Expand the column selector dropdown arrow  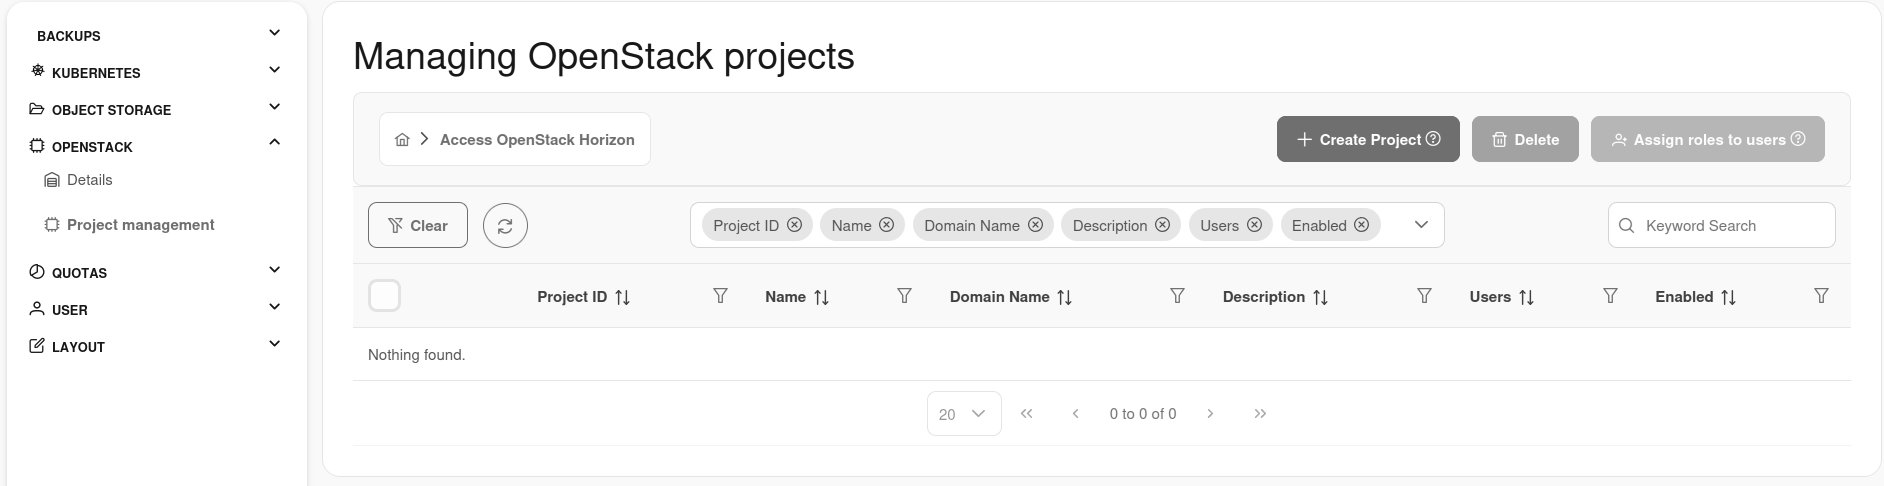pos(1421,225)
